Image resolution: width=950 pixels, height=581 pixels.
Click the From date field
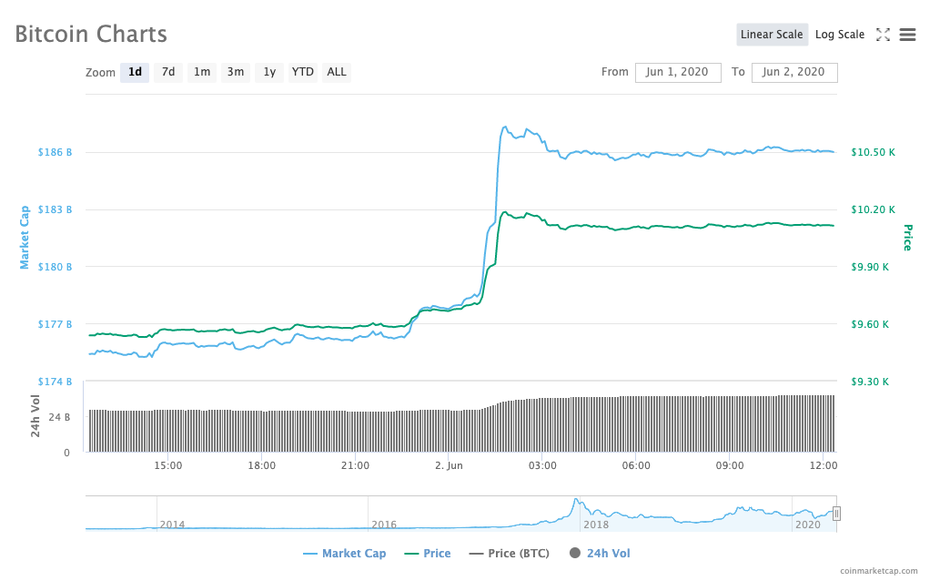coord(677,72)
